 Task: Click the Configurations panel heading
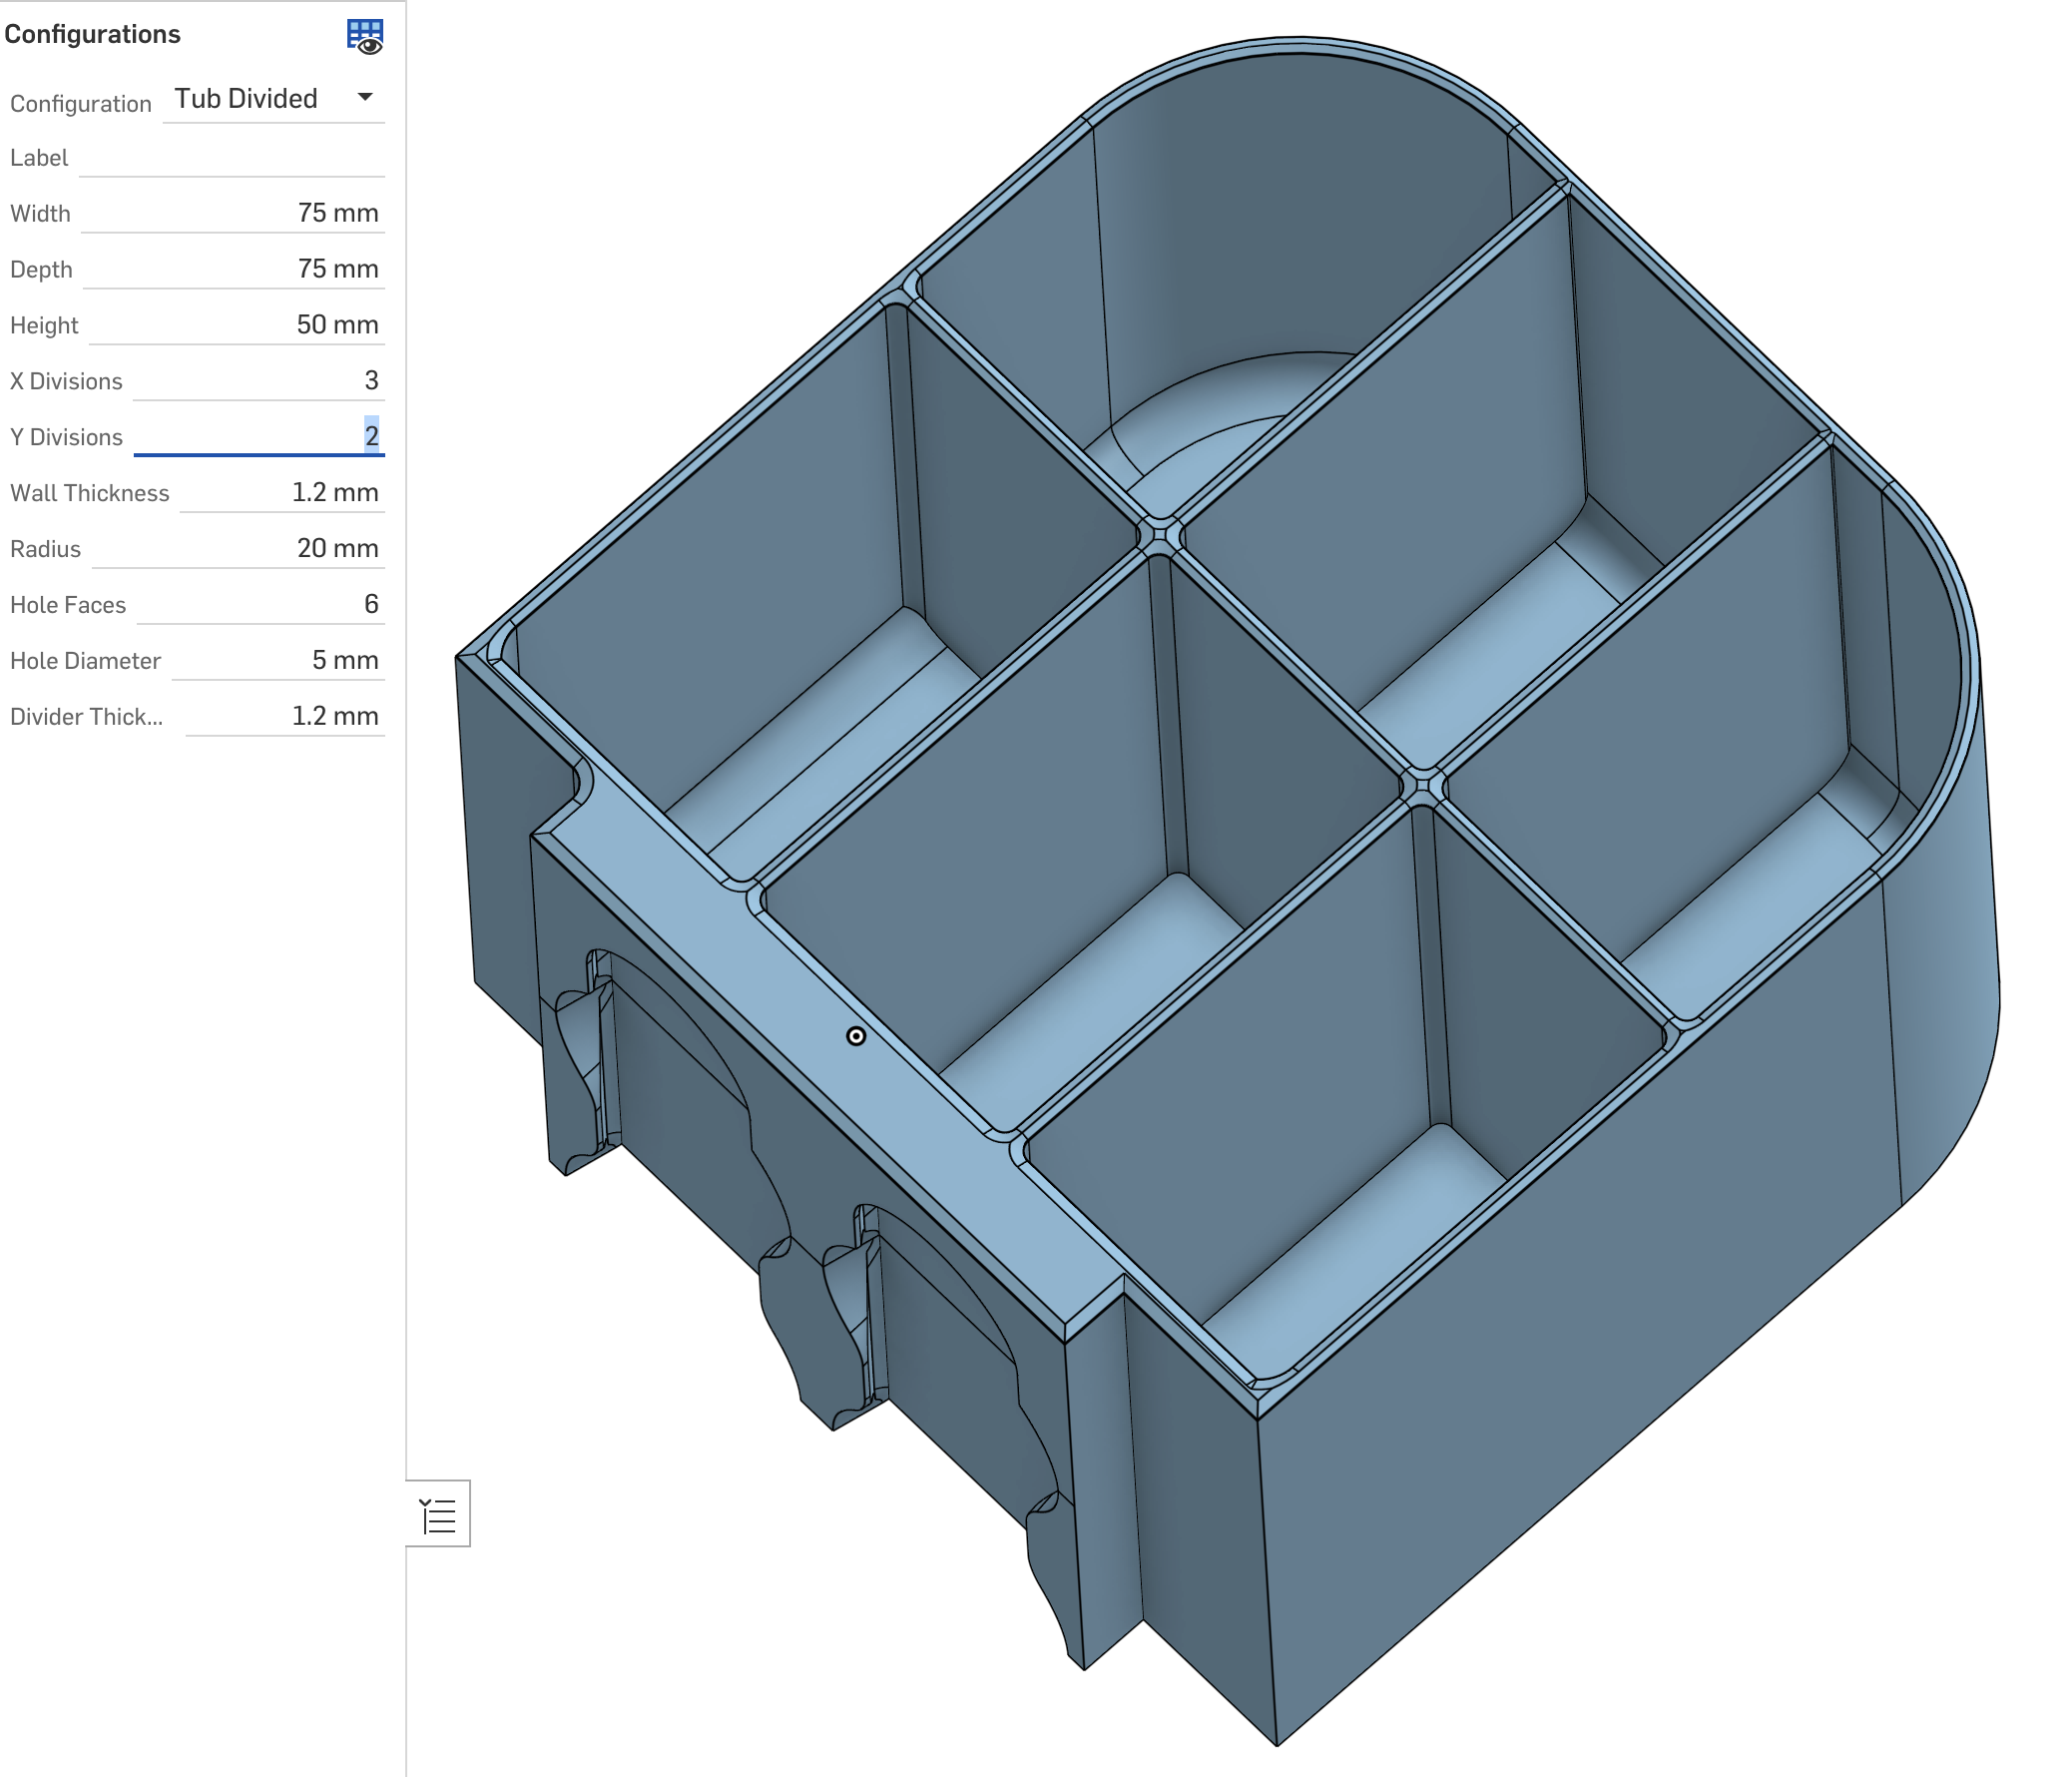click(x=93, y=34)
